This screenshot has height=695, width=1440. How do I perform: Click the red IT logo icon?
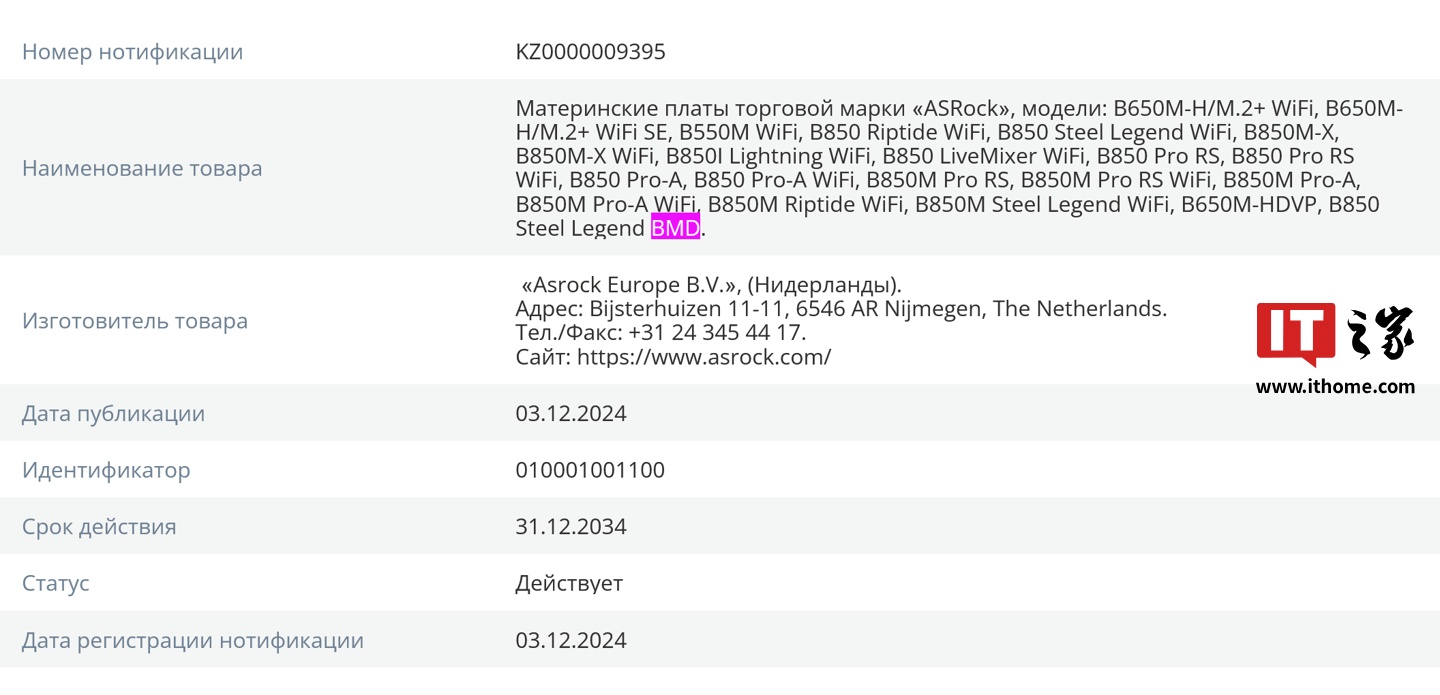1295,333
